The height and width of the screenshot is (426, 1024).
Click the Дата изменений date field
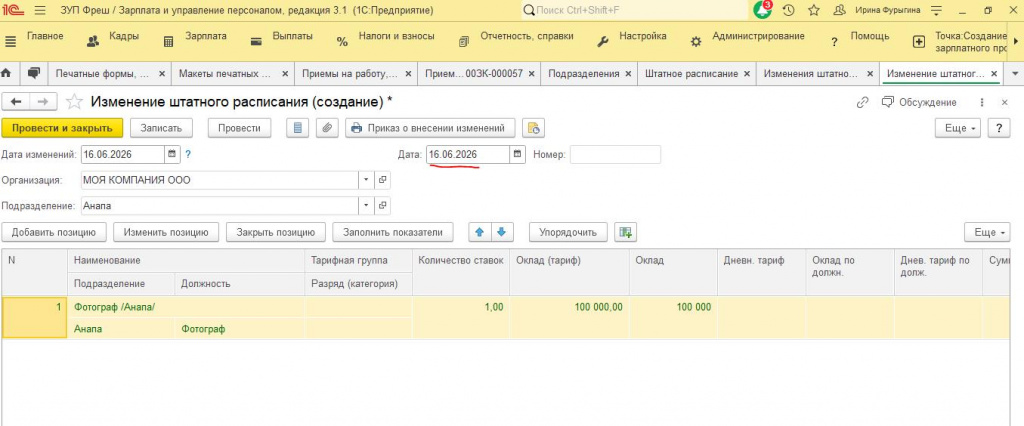(x=123, y=154)
